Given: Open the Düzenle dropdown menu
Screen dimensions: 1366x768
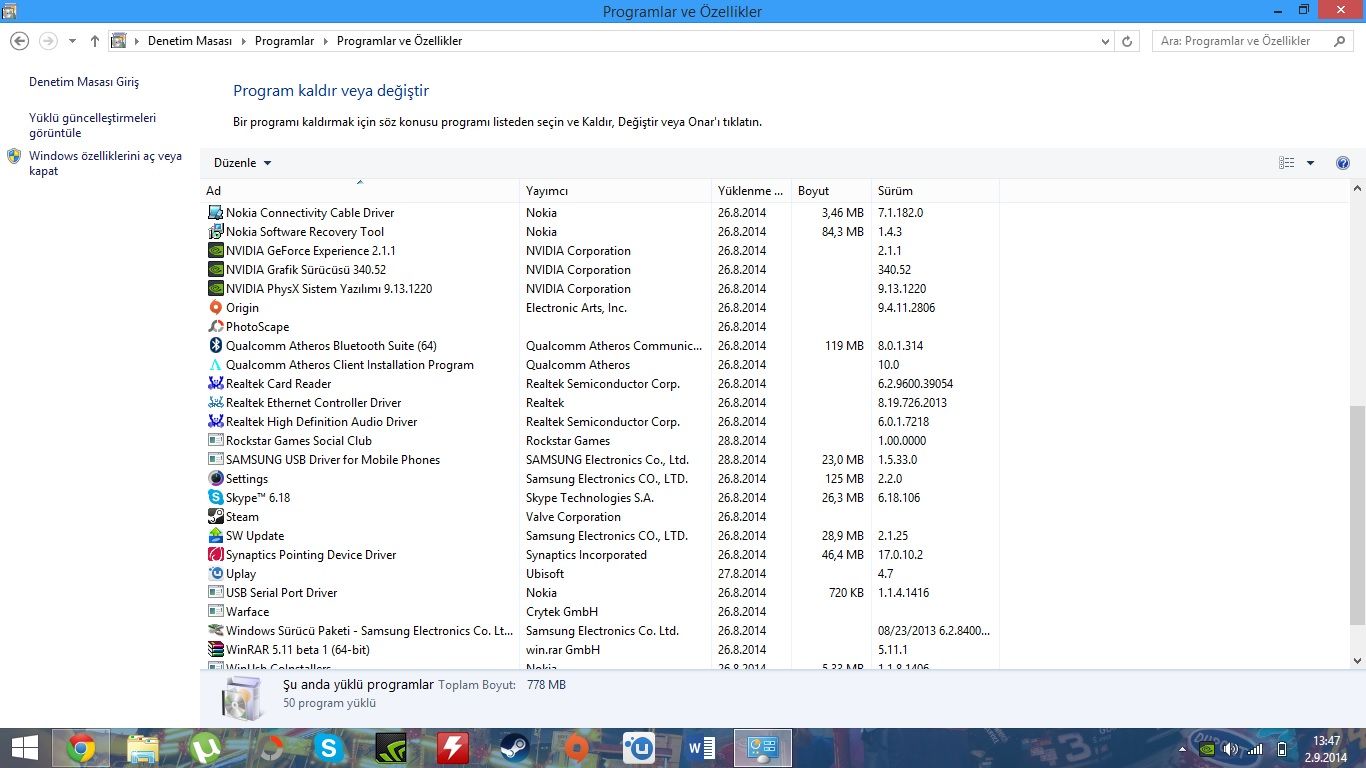Looking at the screenshot, I should pyautogui.click(x=242, y=163).
